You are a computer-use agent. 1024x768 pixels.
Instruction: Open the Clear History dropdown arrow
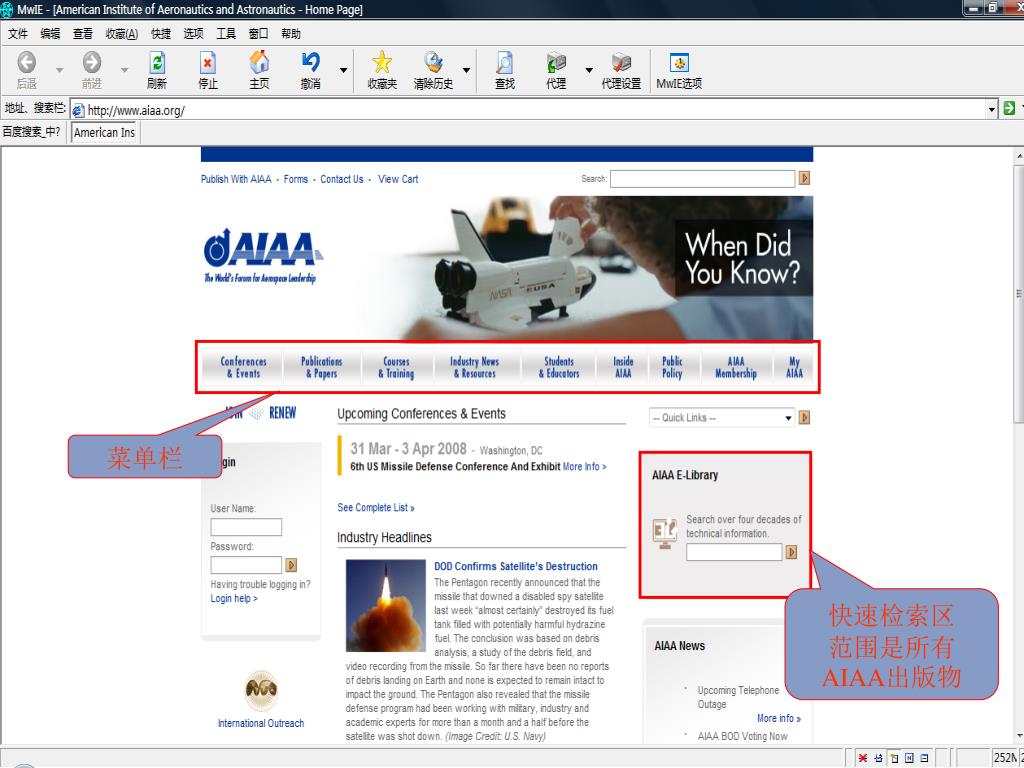[x=466, y=70]
